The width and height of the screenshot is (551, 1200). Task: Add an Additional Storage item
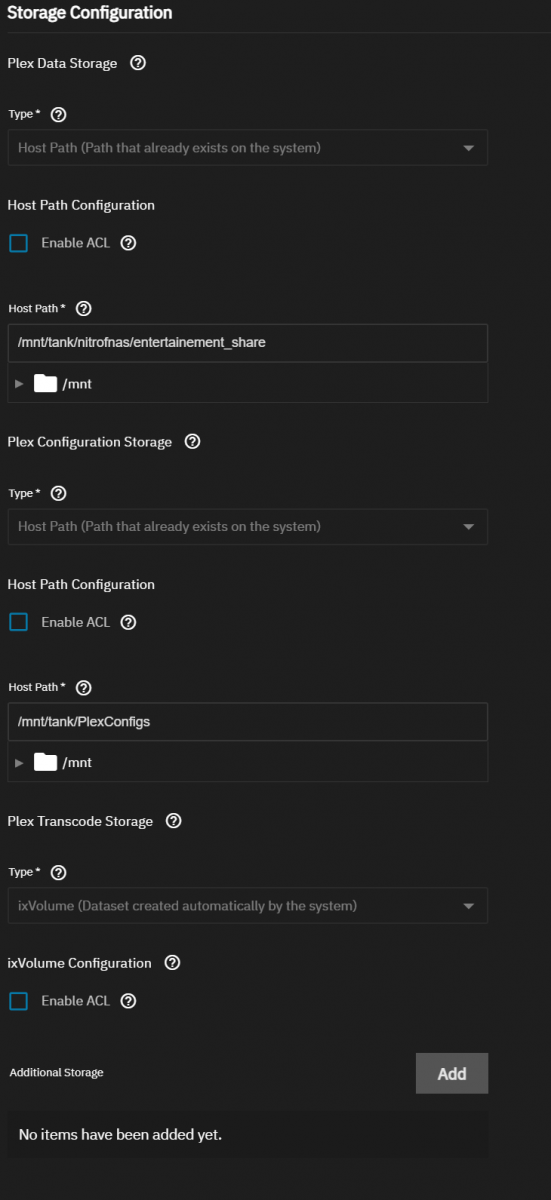(x=452, y=1073)
